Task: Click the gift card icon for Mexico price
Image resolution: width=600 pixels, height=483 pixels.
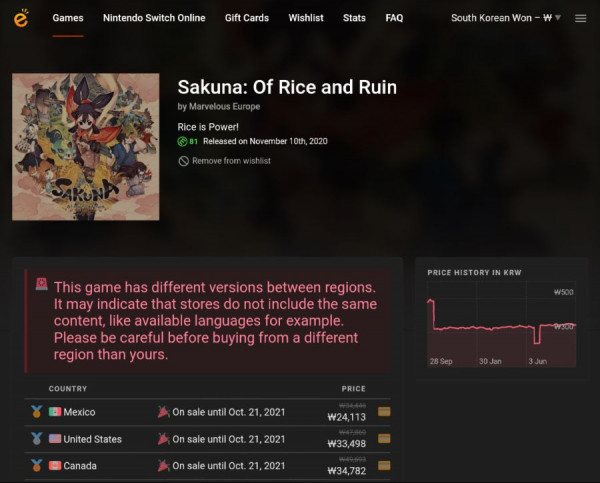Action: pyautogui.click(x=384, y=411)
